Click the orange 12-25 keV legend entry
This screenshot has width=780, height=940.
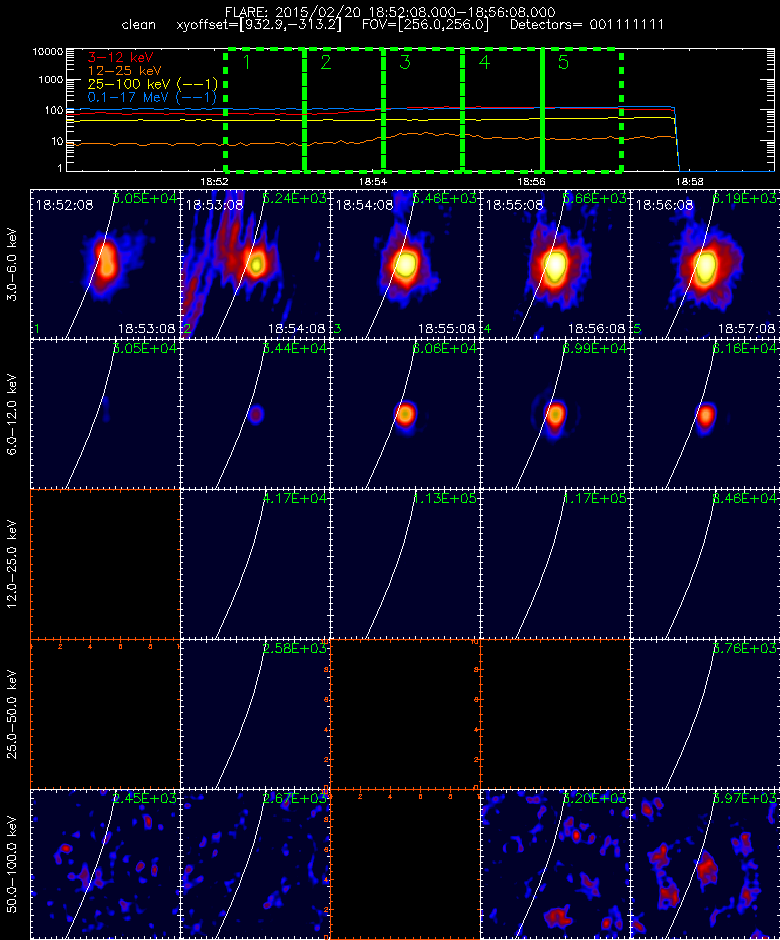(124, 71)
